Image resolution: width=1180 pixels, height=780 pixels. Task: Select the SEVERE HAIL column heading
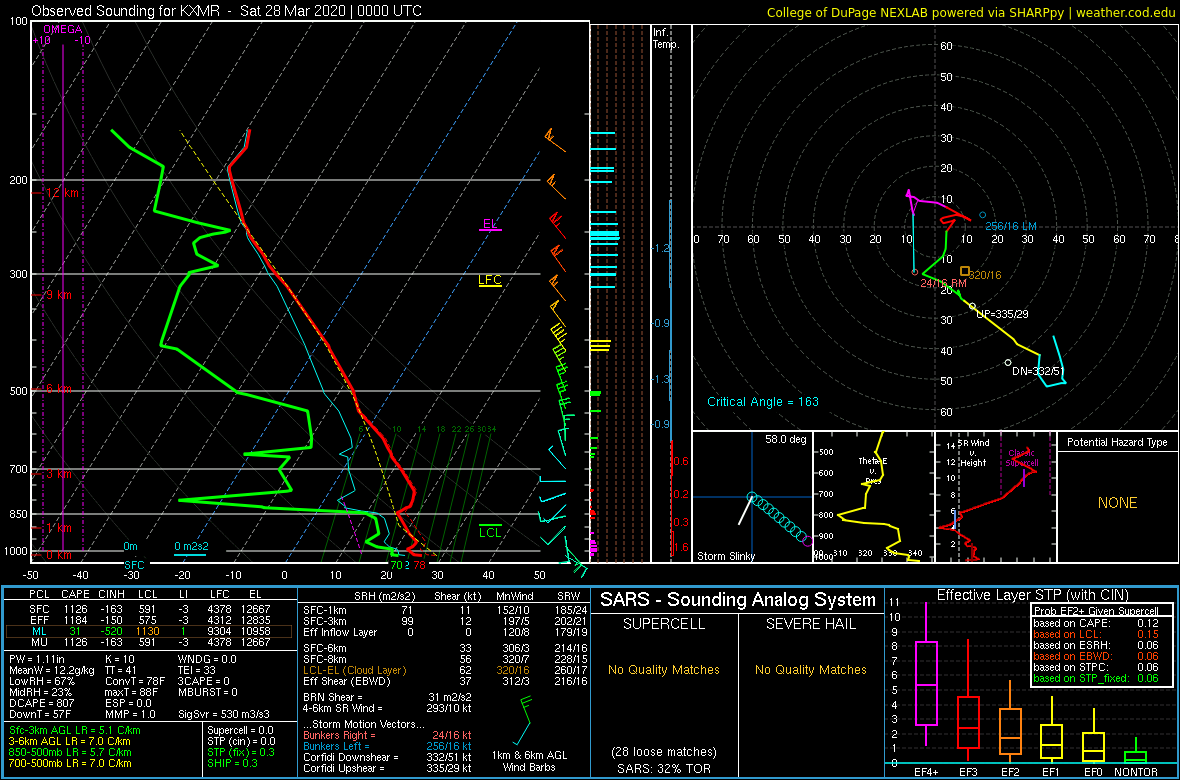click(808, 626)
